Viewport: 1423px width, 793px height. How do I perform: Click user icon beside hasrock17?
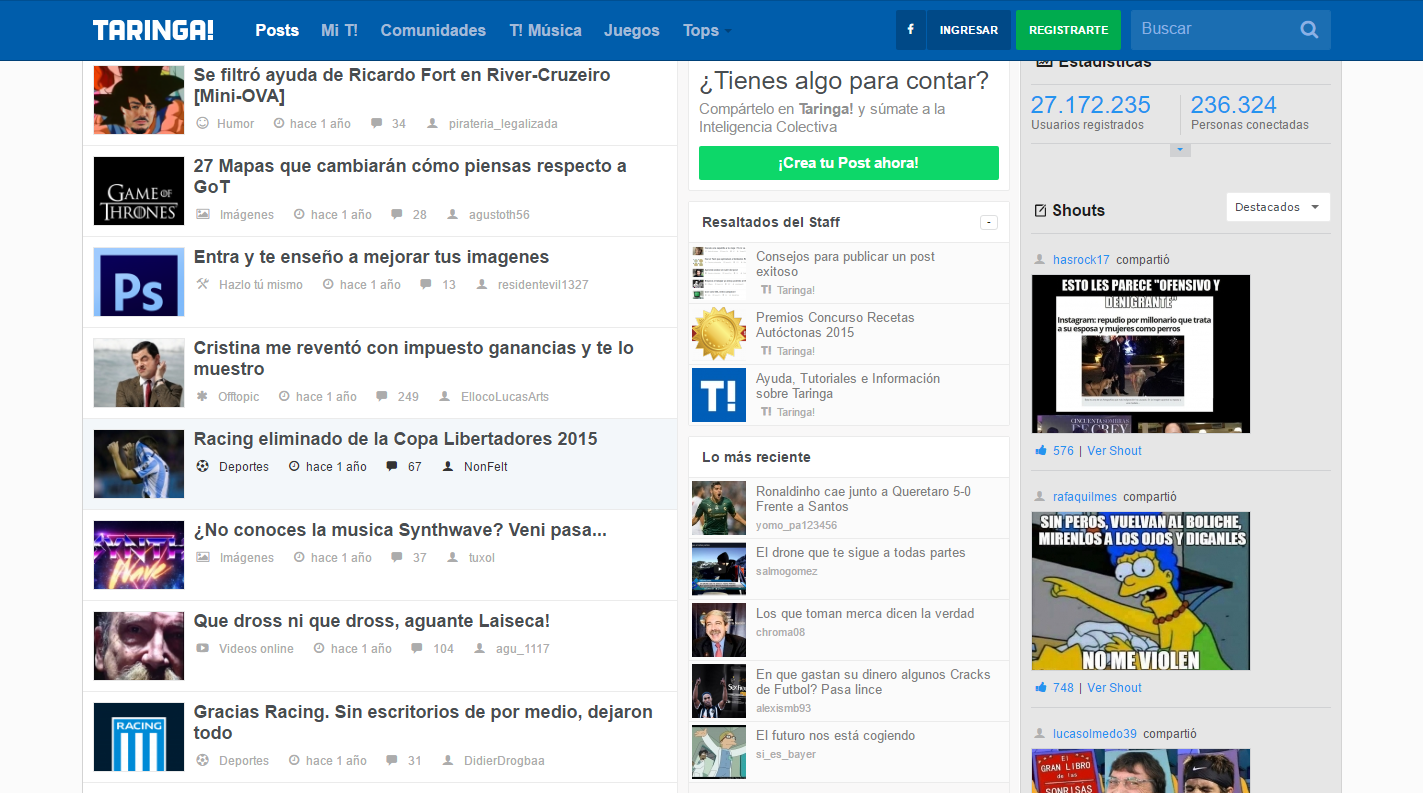tap(1040, 260)
